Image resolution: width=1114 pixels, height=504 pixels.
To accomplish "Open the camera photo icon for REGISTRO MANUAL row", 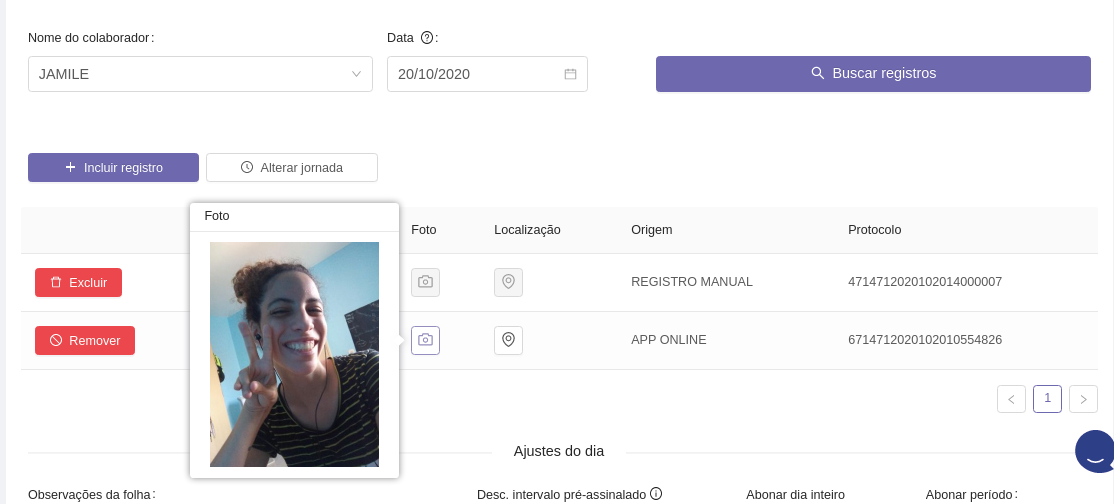I will pyautogui.click(x=425, y=282).
